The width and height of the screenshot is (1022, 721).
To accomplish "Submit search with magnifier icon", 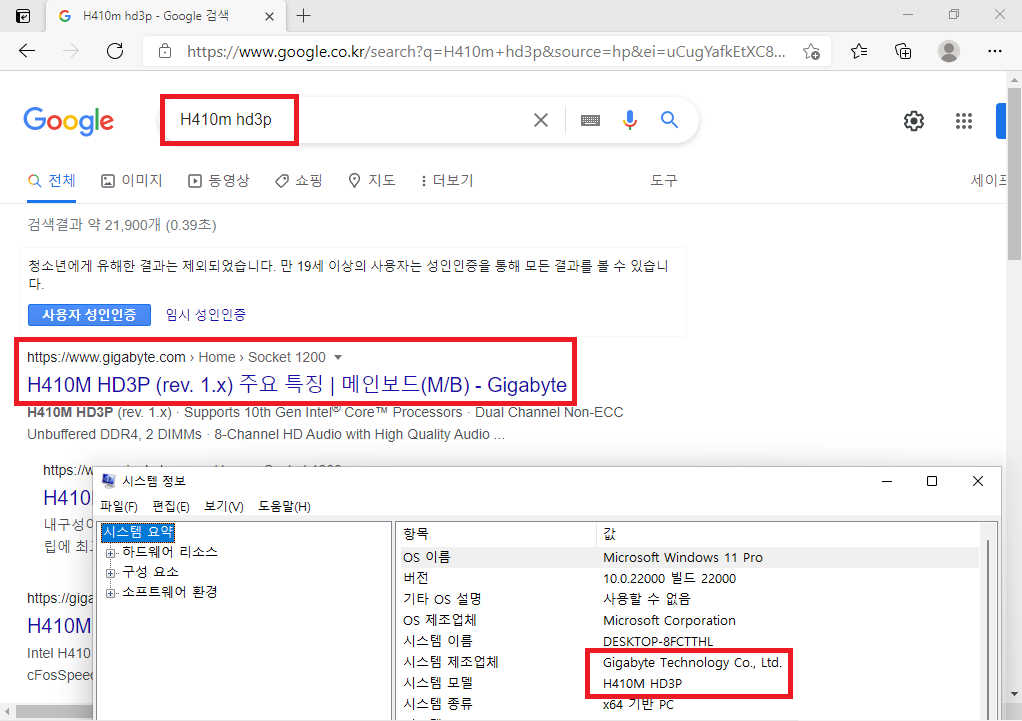I will pos(669,119).
